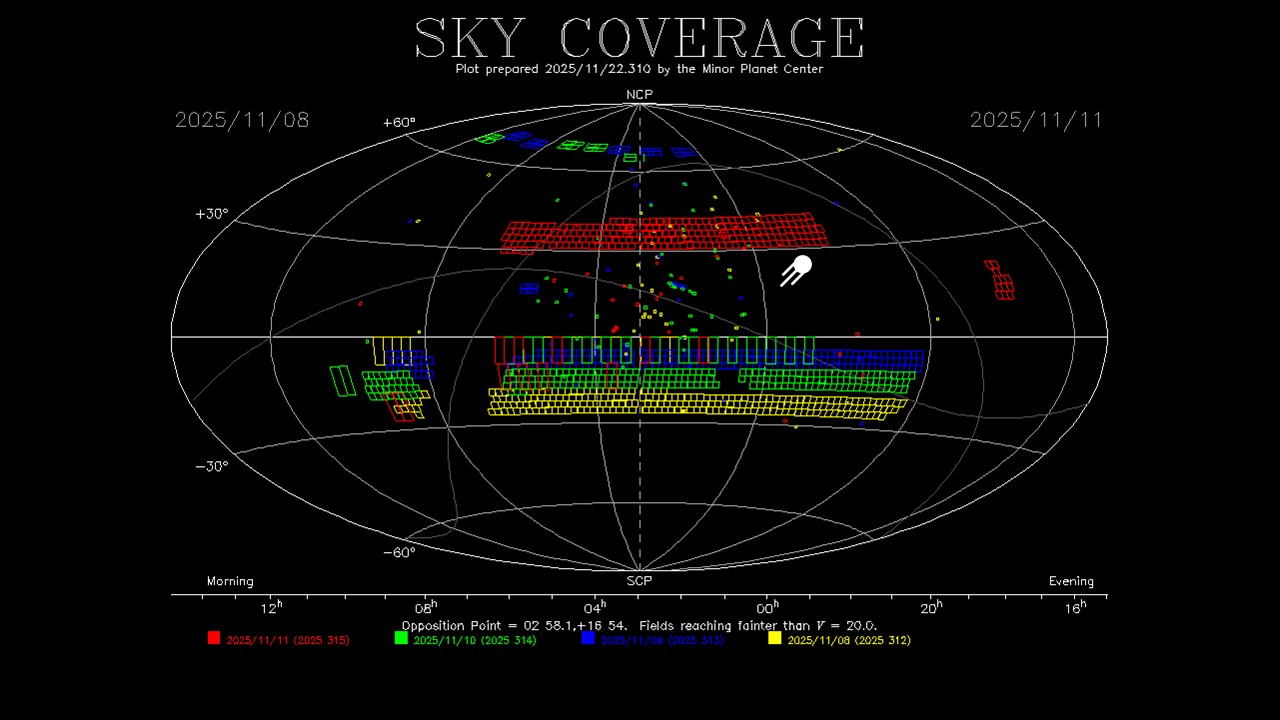This screenshot has width=1280, height=720.
Task: Click the Evening label at lower right
Action: tap(1071, 581)
